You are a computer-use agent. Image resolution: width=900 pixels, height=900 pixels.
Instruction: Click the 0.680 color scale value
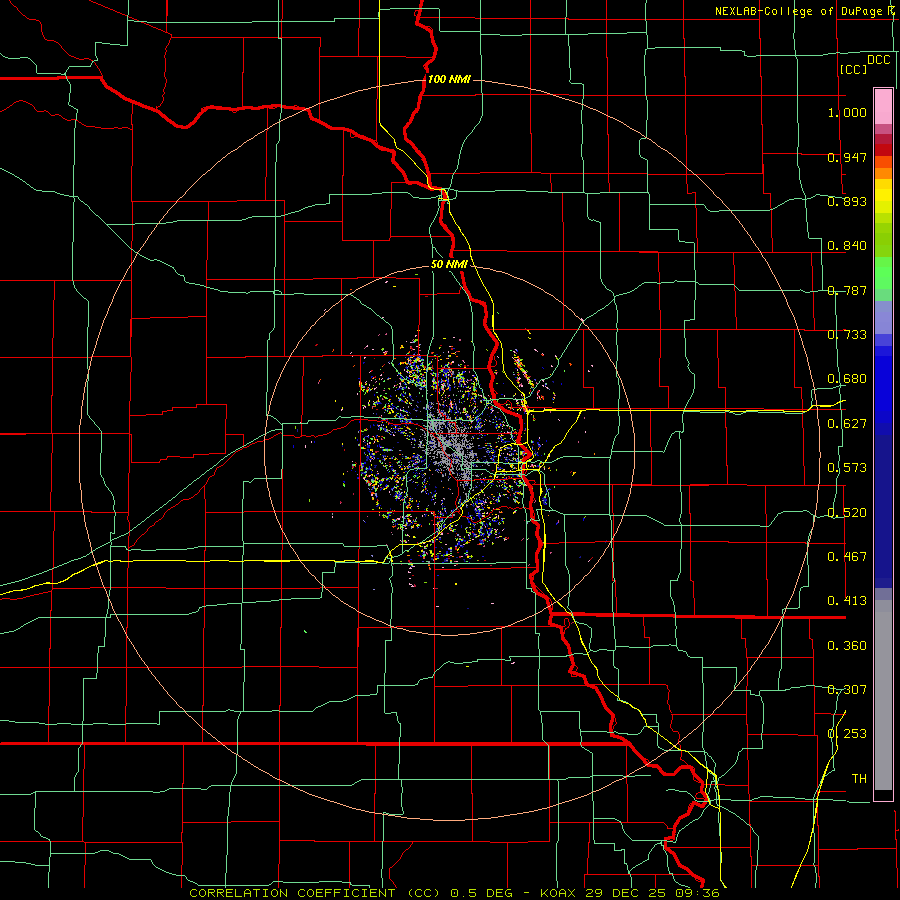click(x=847, y=379)
